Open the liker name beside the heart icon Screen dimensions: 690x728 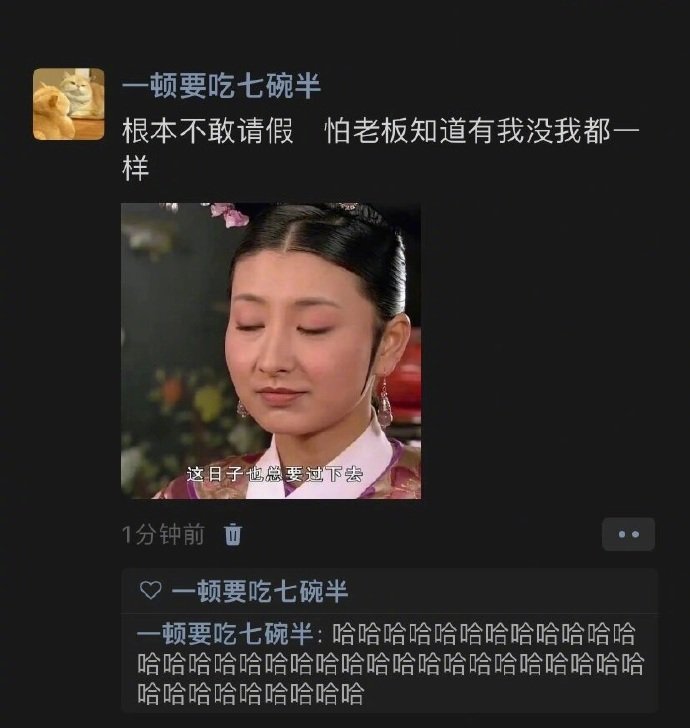pyautogui.click(x=260, y=592)
